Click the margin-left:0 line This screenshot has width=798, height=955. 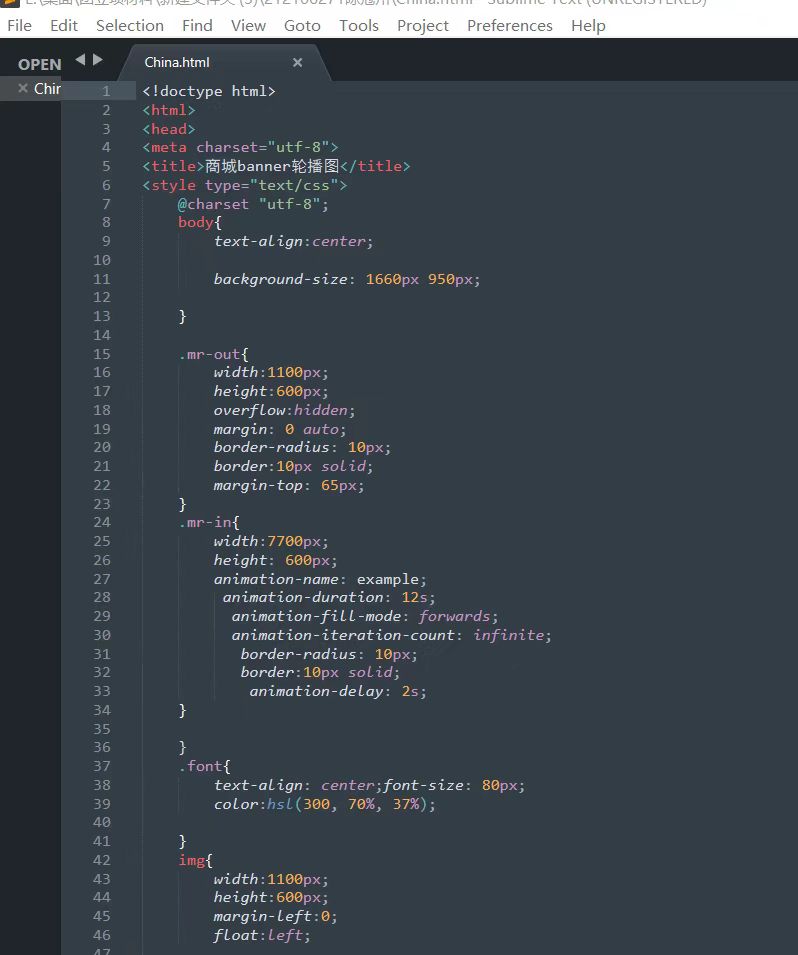click(x=275, y=916)
